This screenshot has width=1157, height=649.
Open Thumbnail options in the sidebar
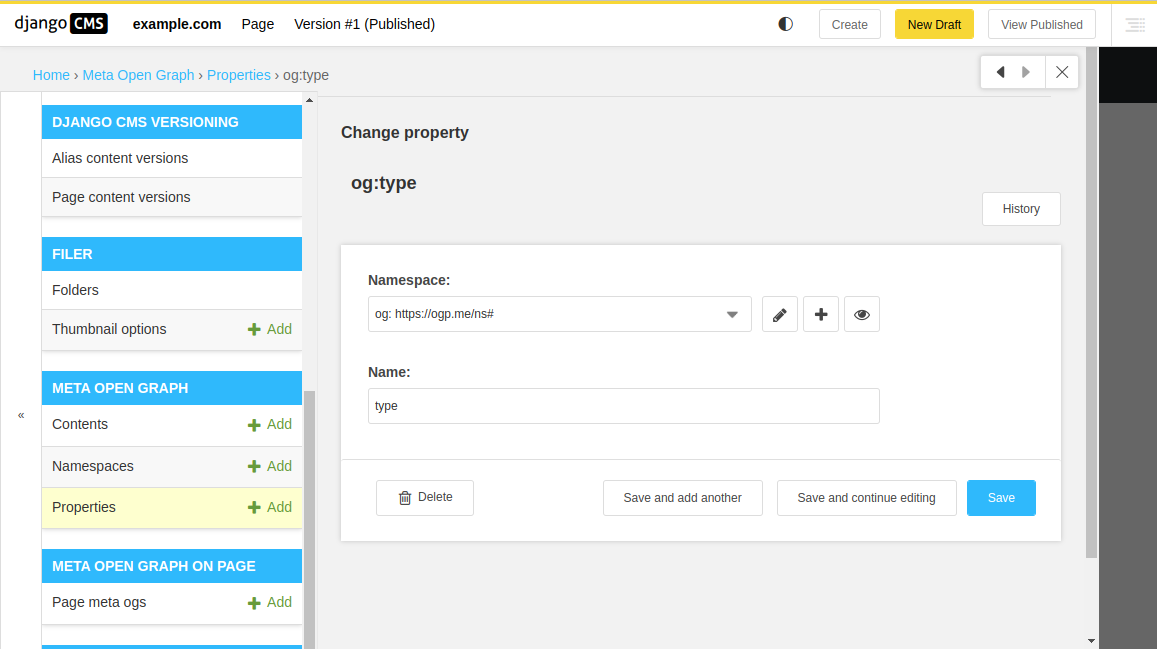[x=109, y=329]
